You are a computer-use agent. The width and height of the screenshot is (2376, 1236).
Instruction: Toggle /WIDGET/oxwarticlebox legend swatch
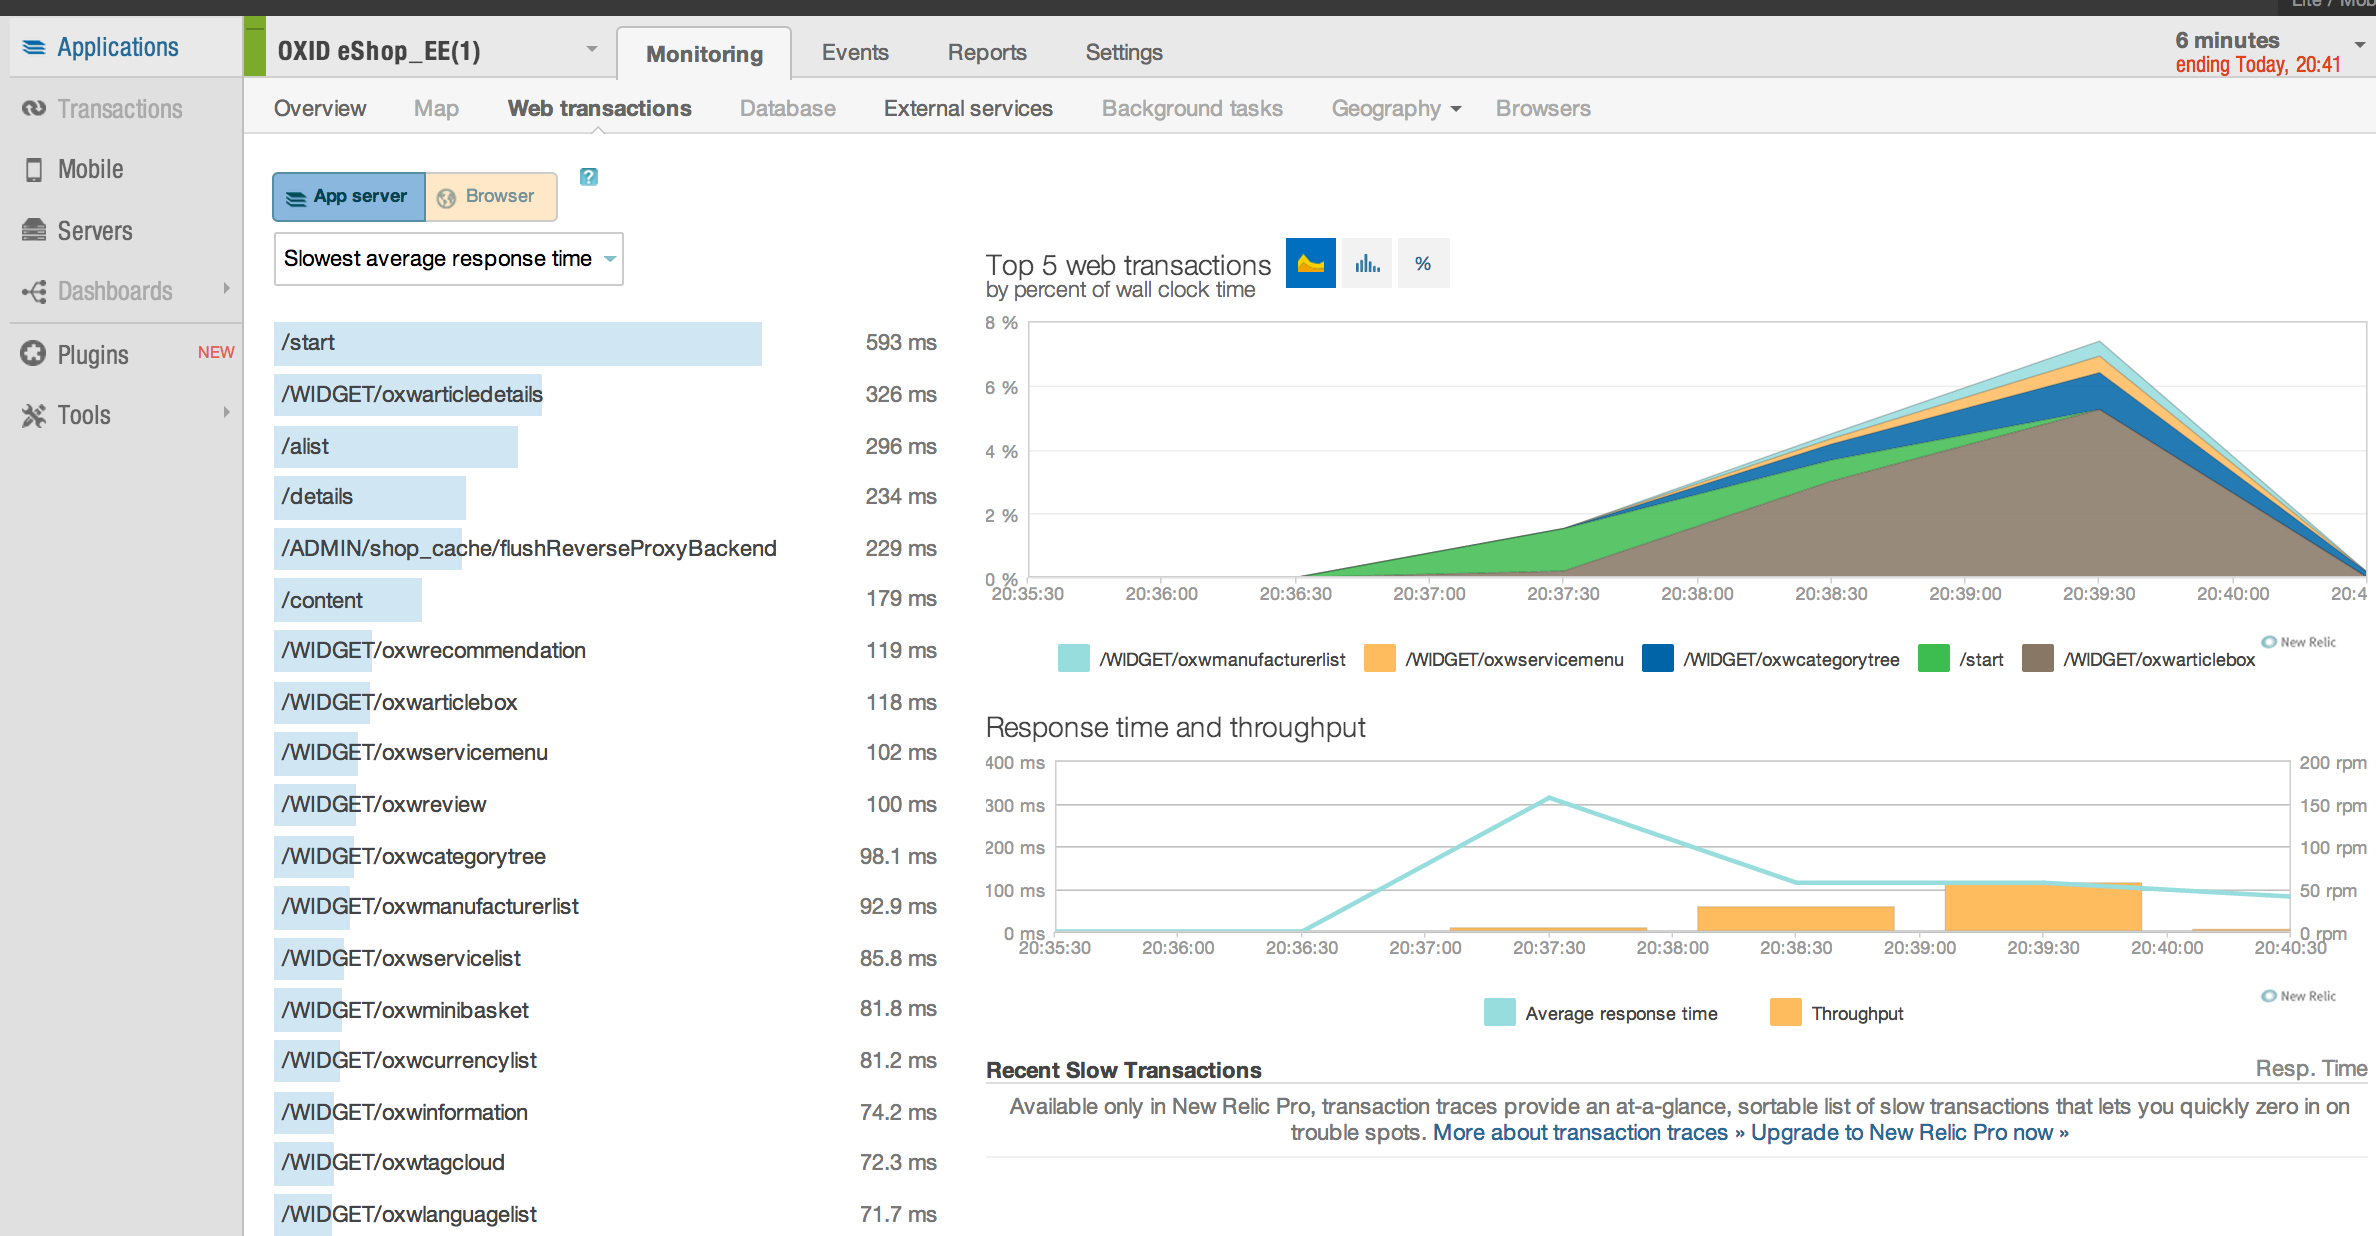pyautogui.click(x=2037, y=659)
